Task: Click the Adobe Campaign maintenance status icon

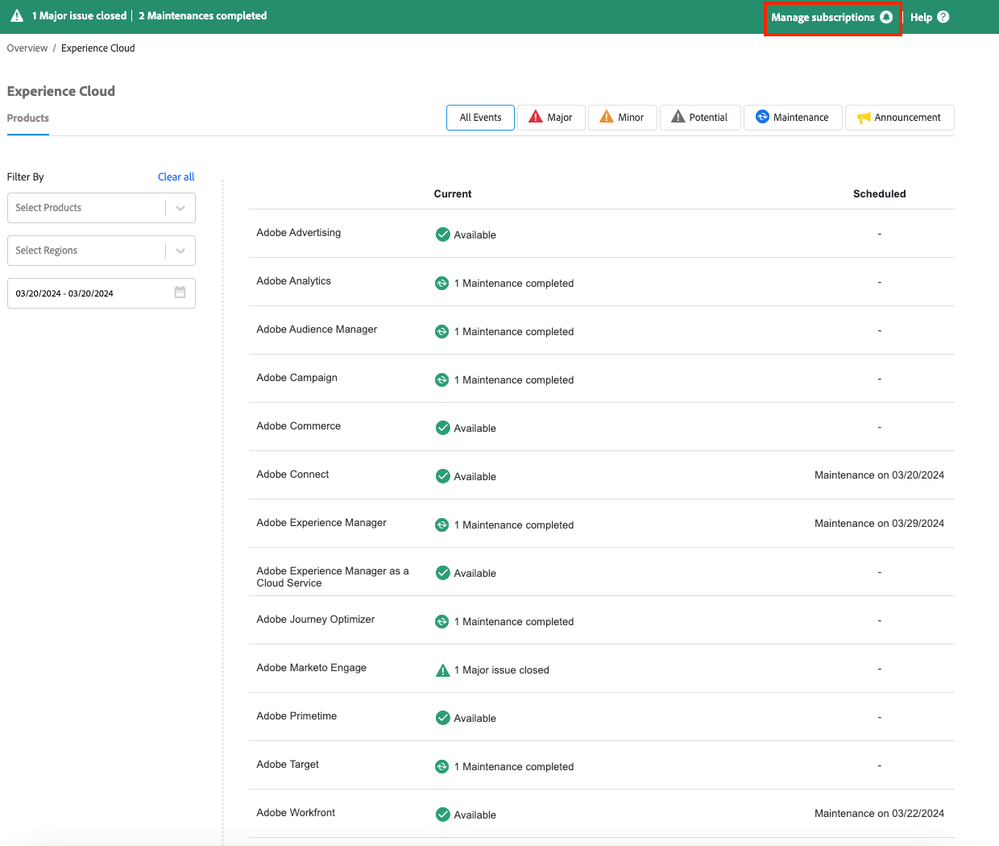Action: tap(442, 380)
